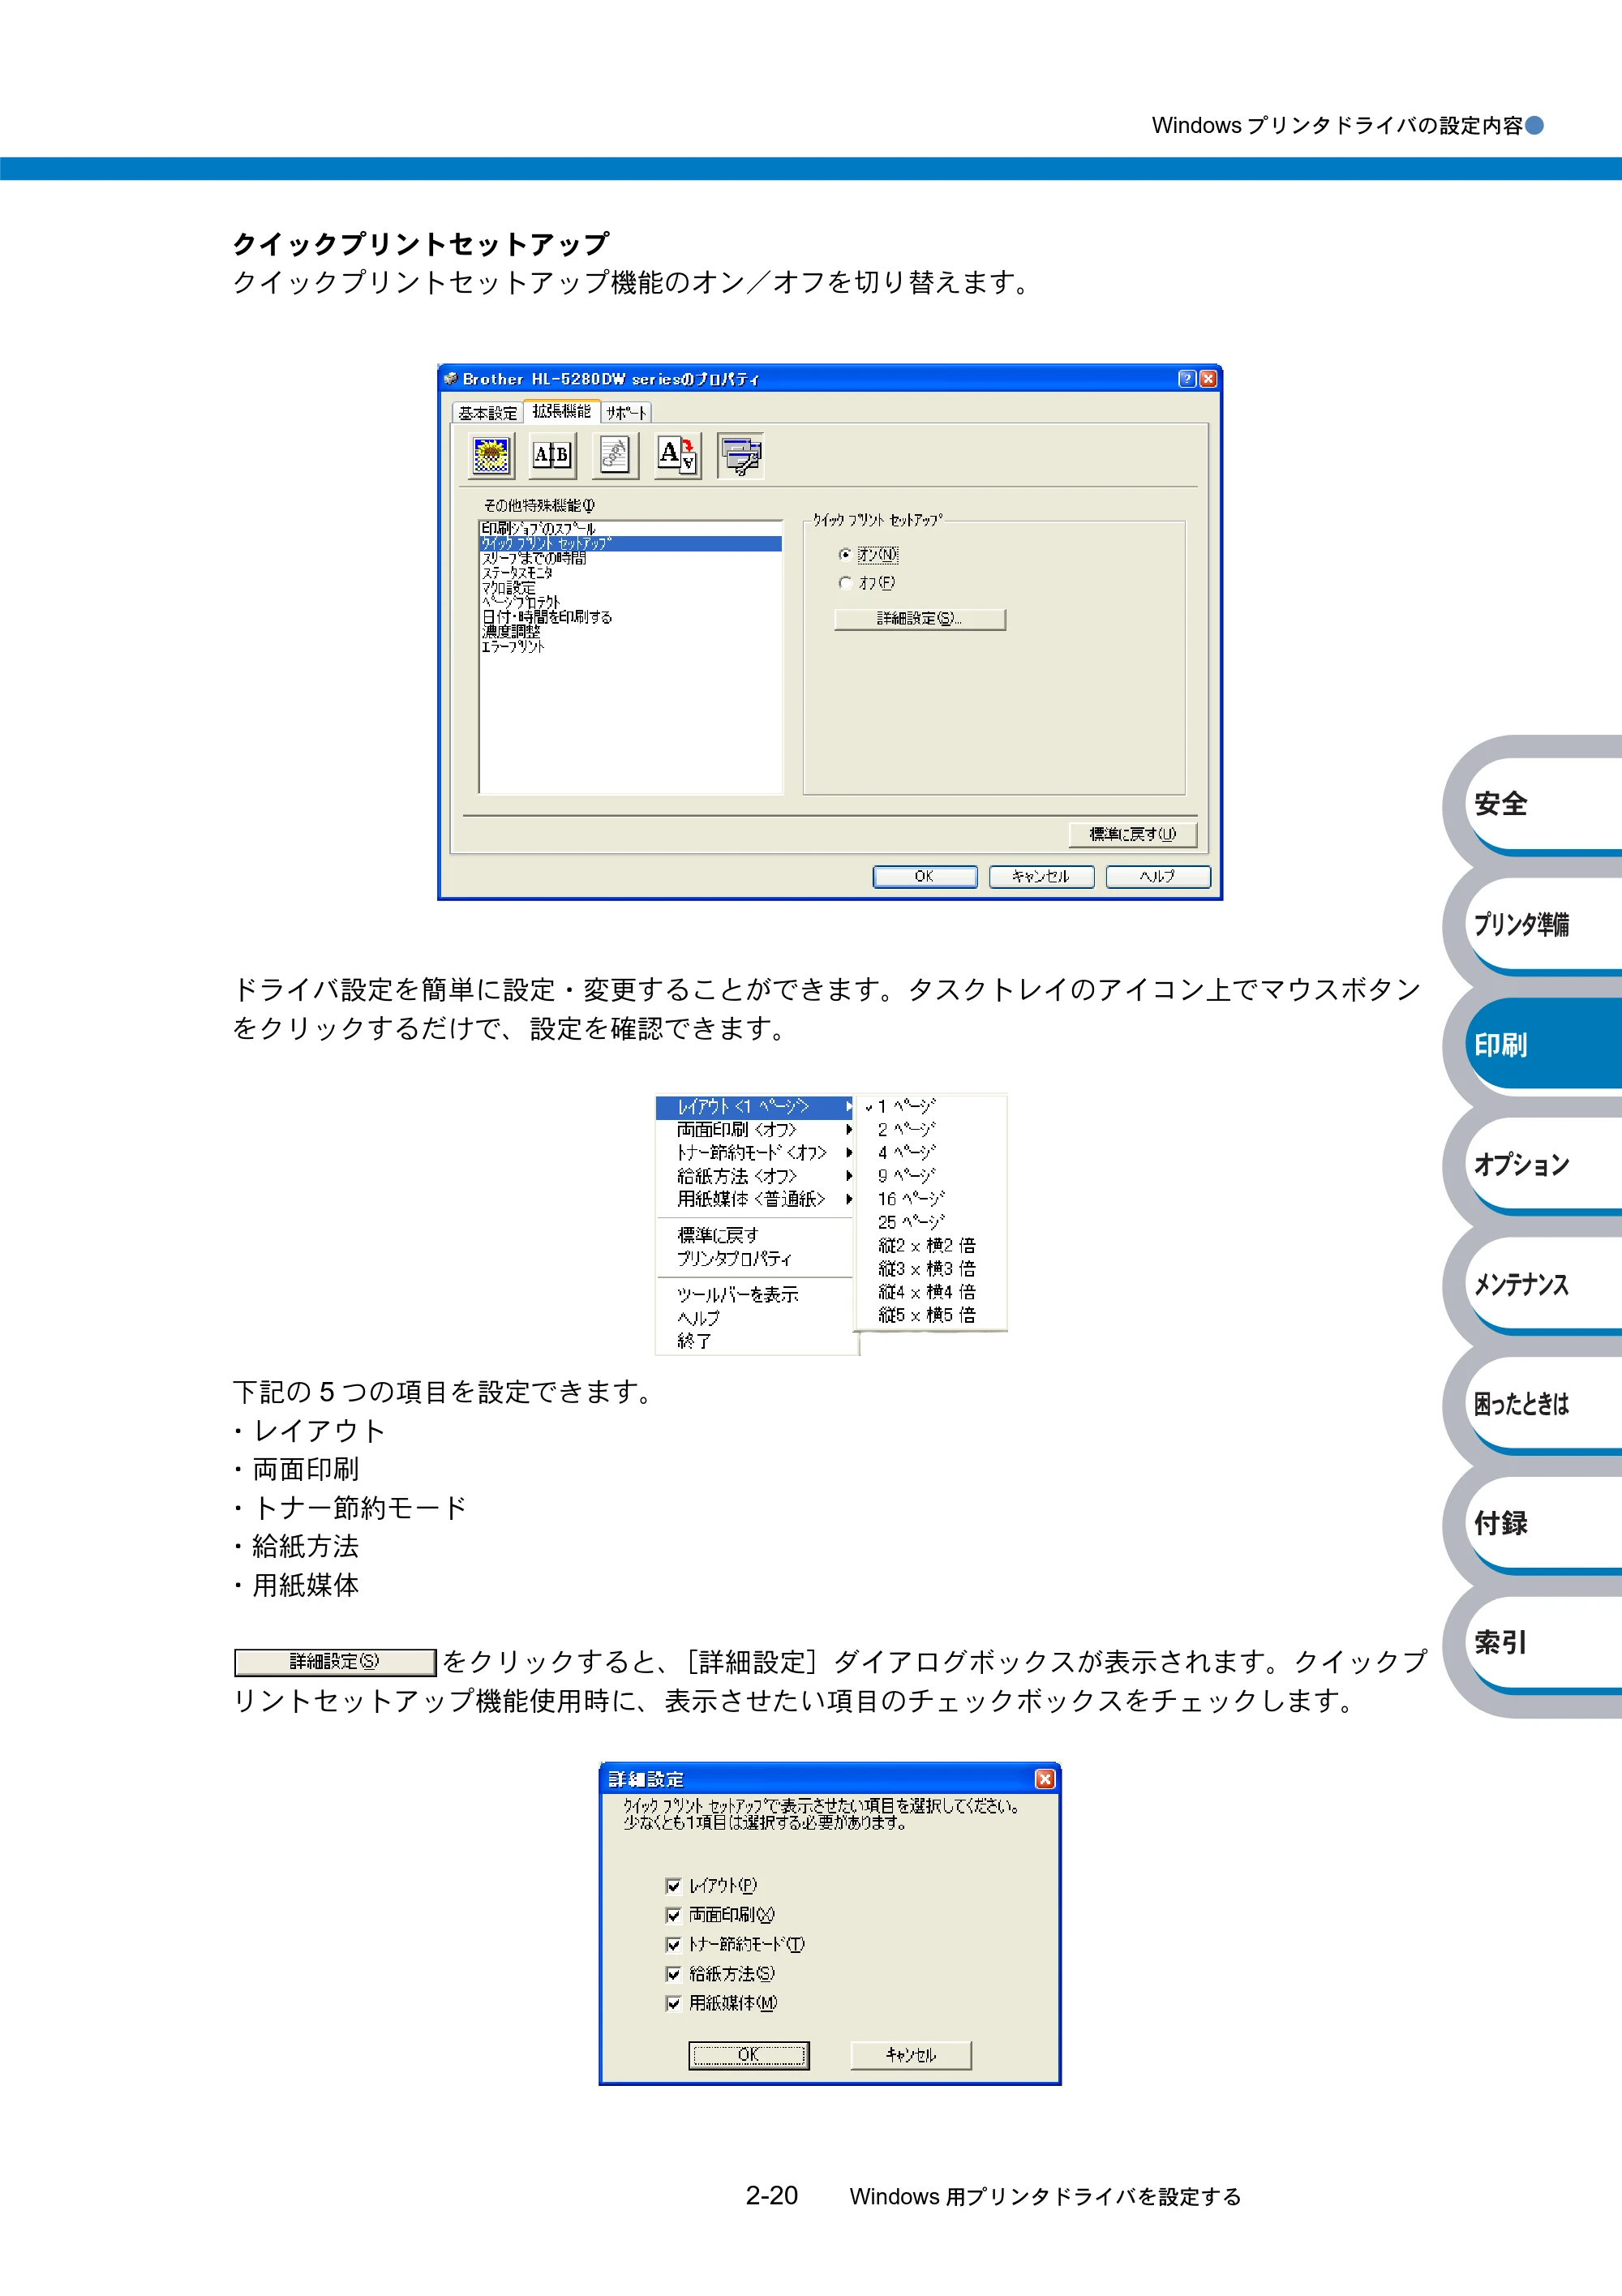Expand the 給紙方法 <オフ> submenu
The width and height of the screenshot is (1622, 2296).
(x=755, y=1176)
